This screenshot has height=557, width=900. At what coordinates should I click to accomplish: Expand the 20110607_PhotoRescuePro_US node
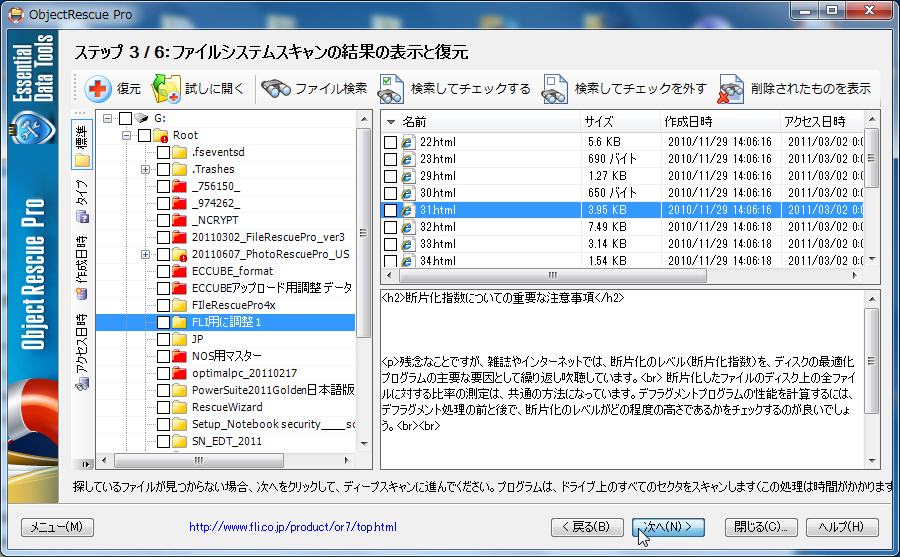pos(145,254)
